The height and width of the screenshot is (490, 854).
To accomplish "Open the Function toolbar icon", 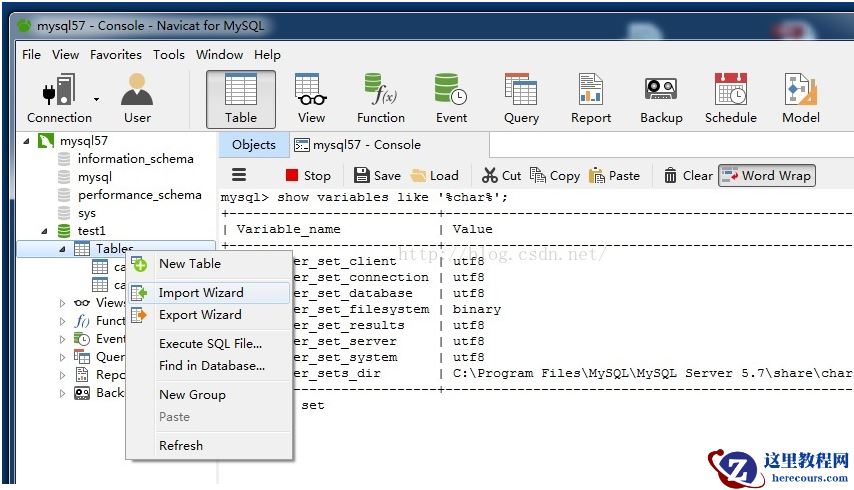I will 381,99.
